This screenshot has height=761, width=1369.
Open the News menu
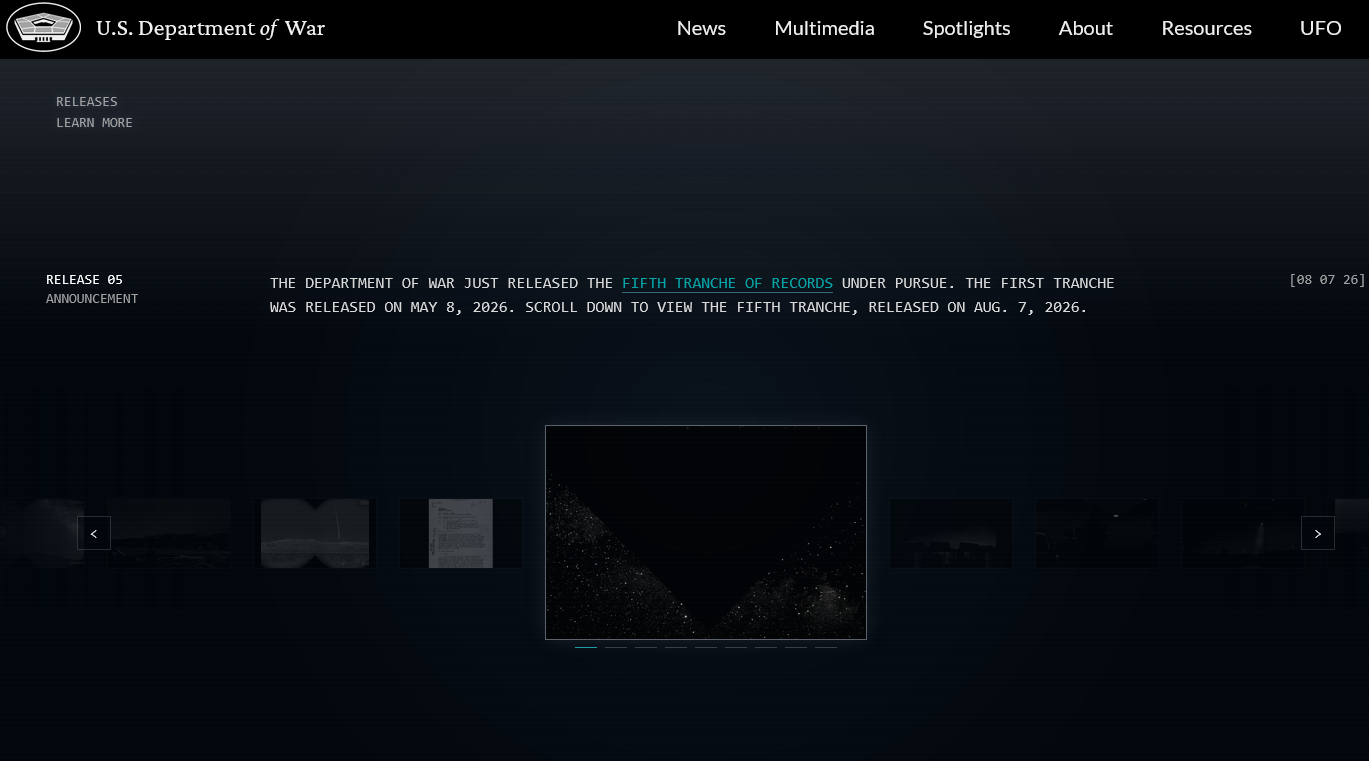701,28
